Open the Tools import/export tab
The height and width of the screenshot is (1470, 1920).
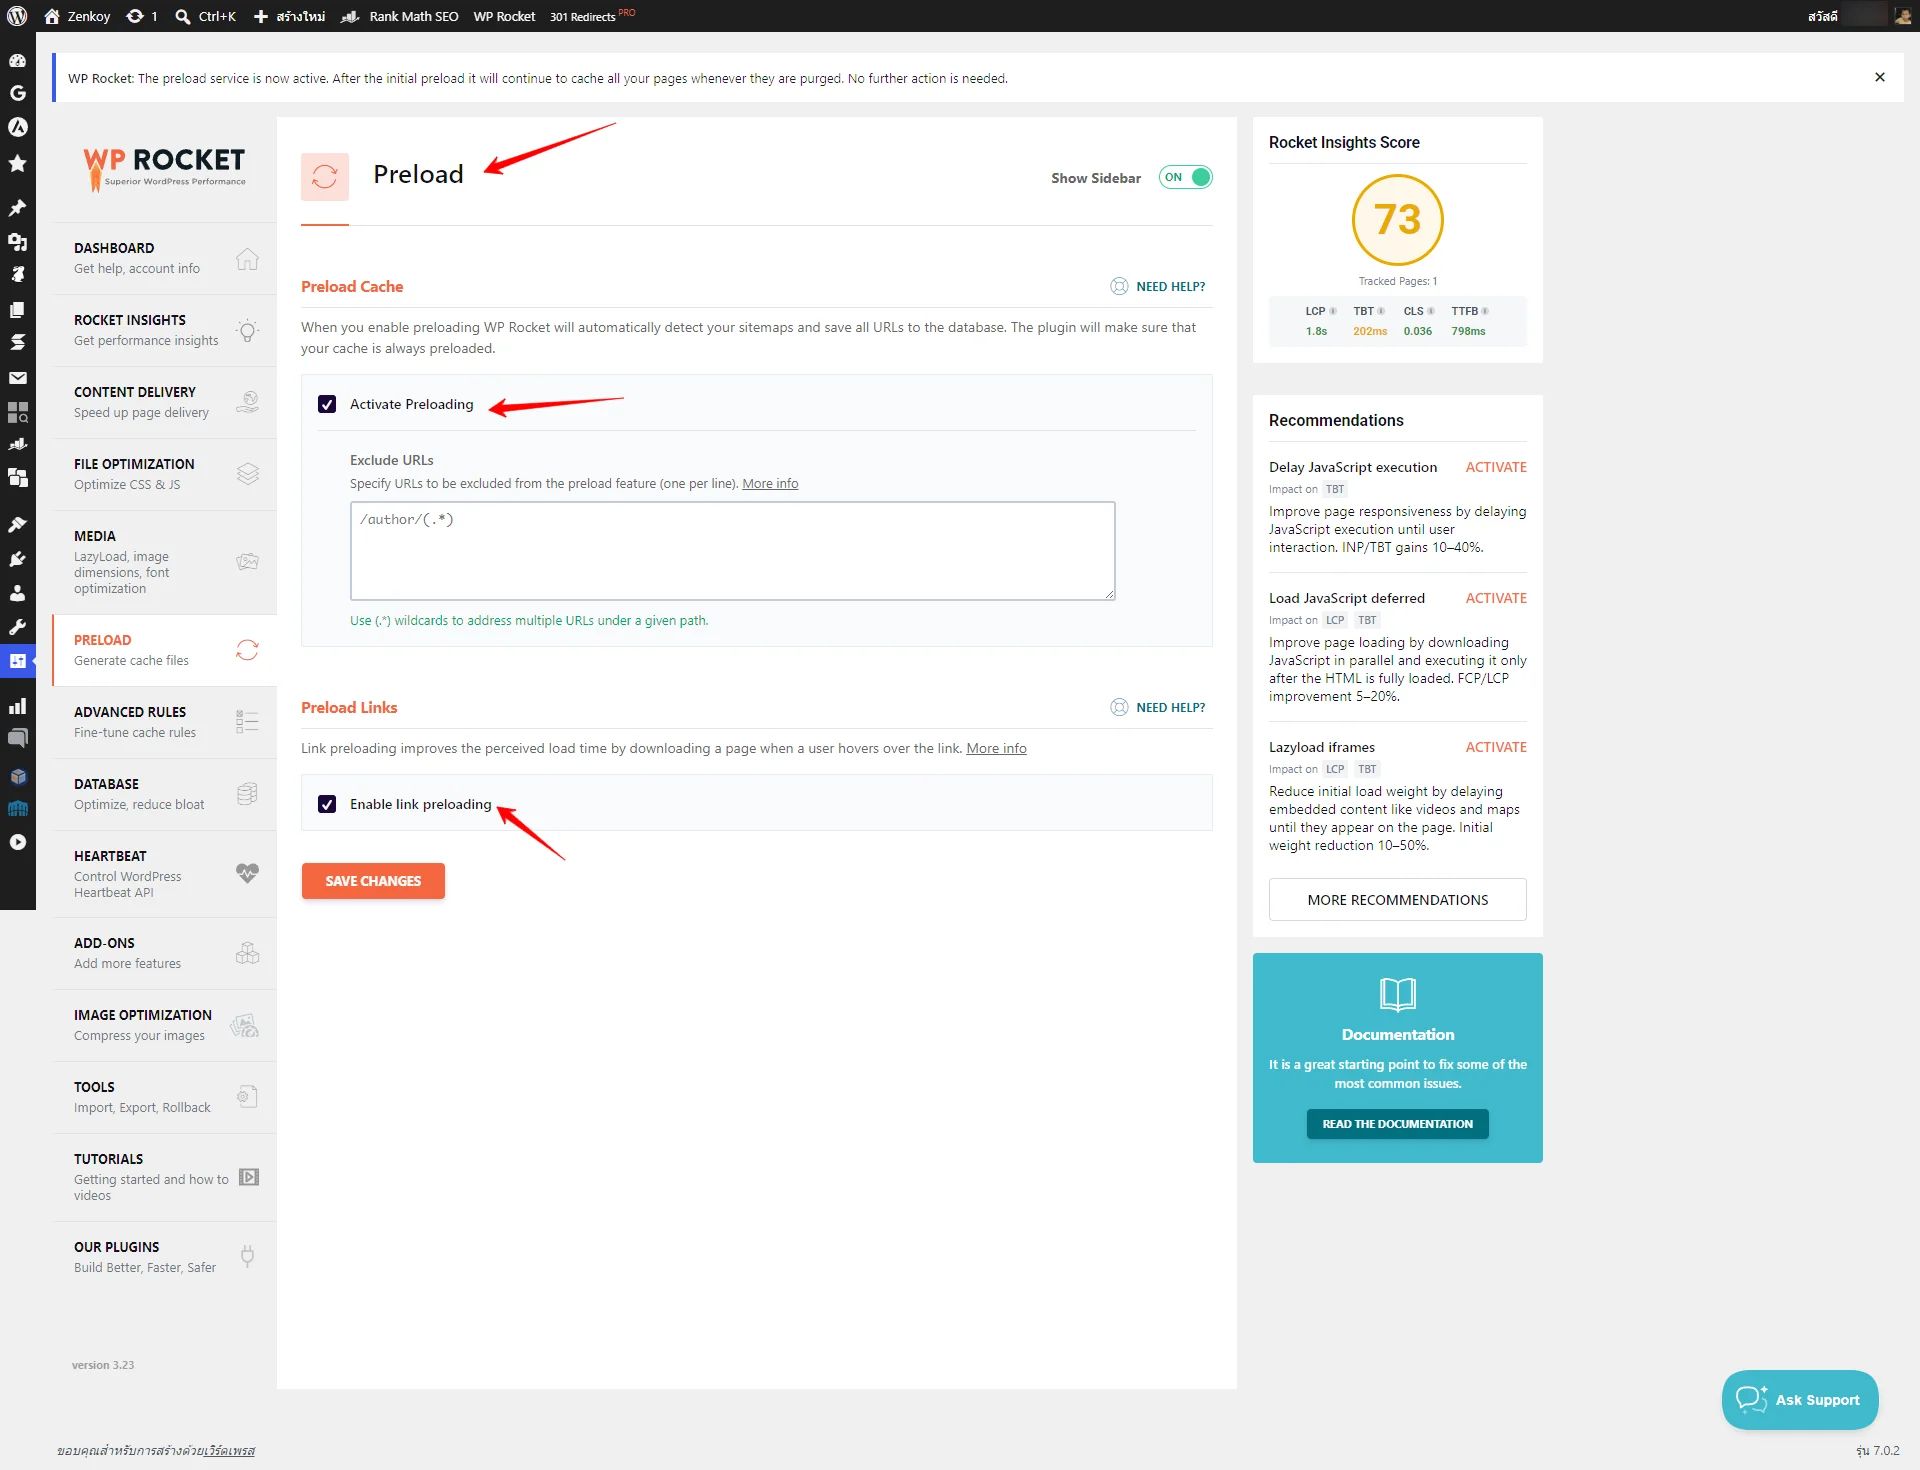[x=165, y=1097]
